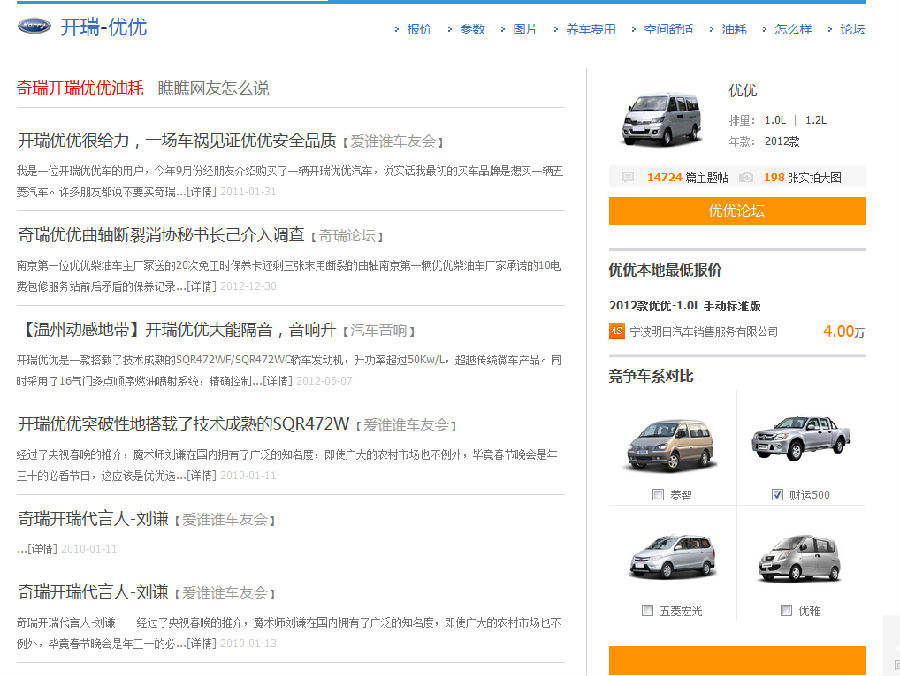Click the orange 4S dealer badge icon

pos(617,330)
